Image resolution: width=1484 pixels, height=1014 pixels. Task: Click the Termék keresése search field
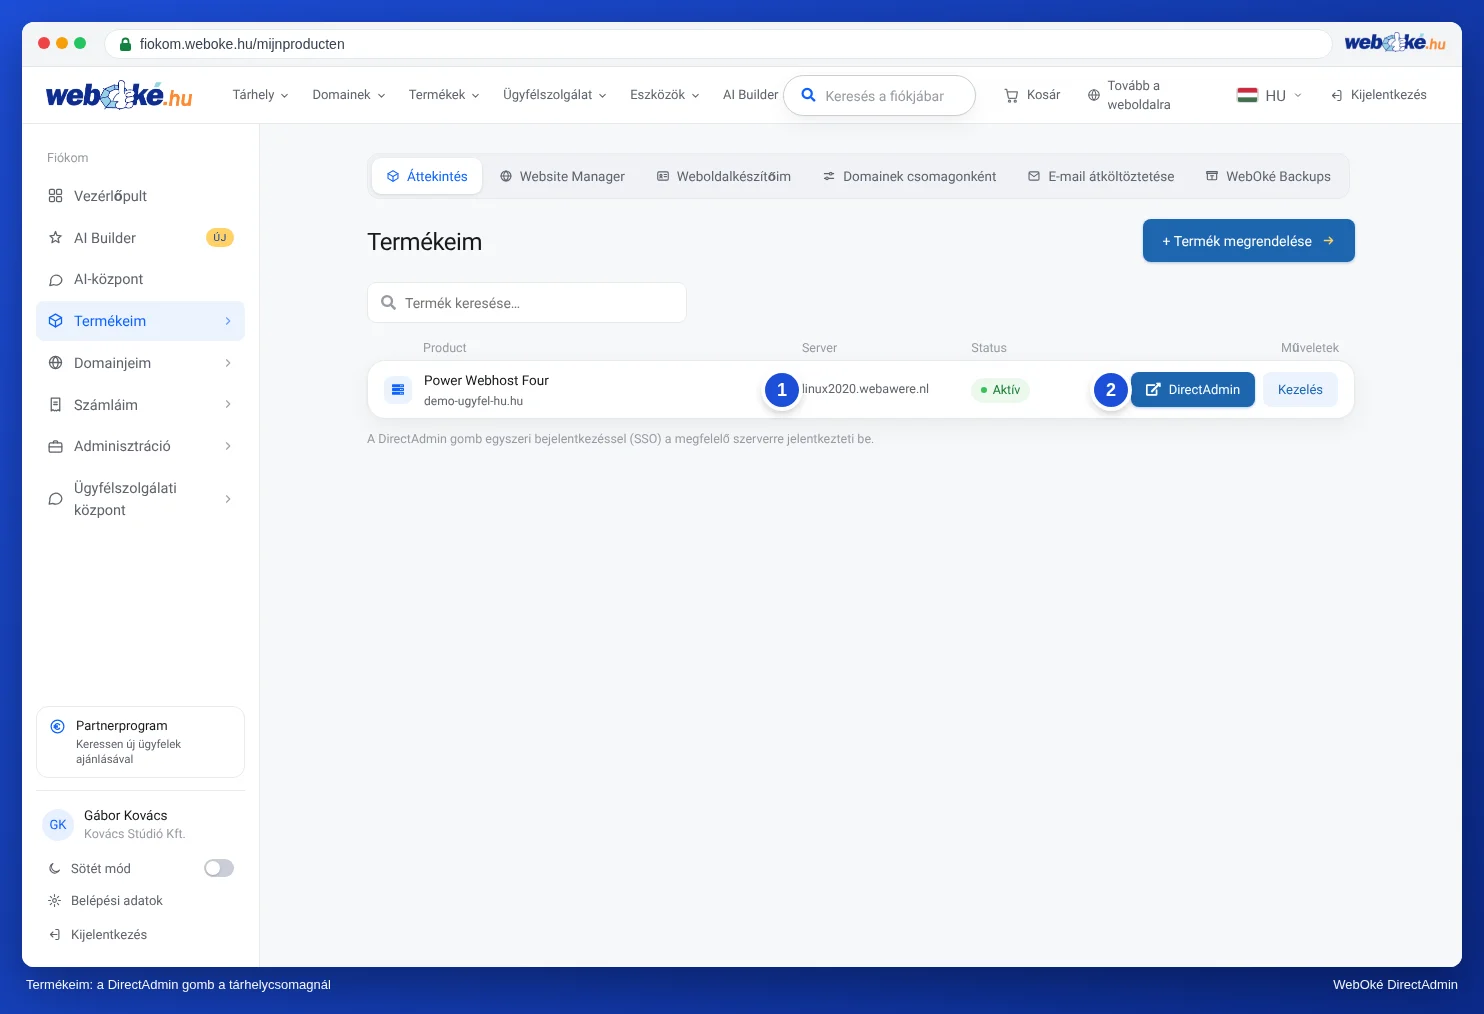pos(527,303)
